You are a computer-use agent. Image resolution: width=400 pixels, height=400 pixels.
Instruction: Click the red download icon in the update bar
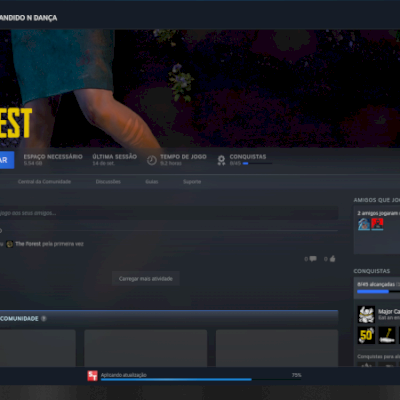click(x=92, y=376)
